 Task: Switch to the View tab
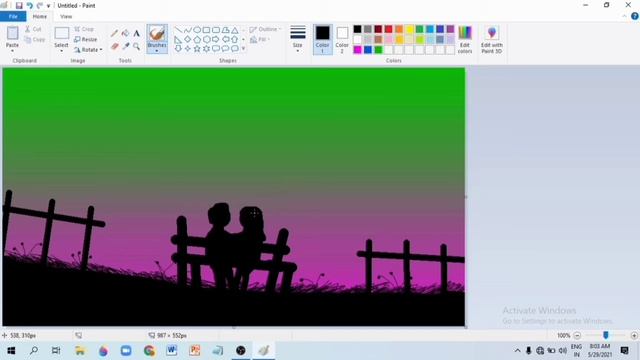[66, 16]
